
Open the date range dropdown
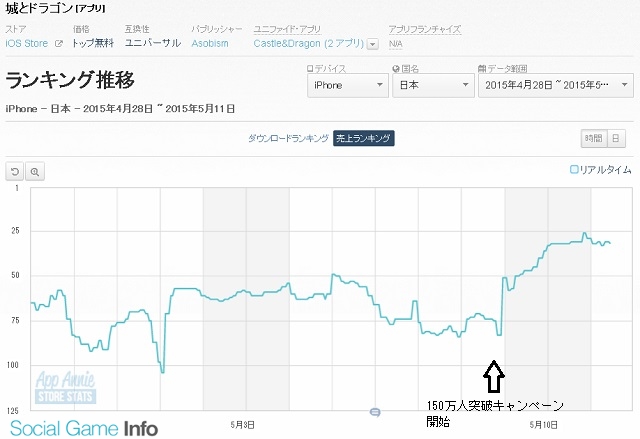click(x=553, y=86)
